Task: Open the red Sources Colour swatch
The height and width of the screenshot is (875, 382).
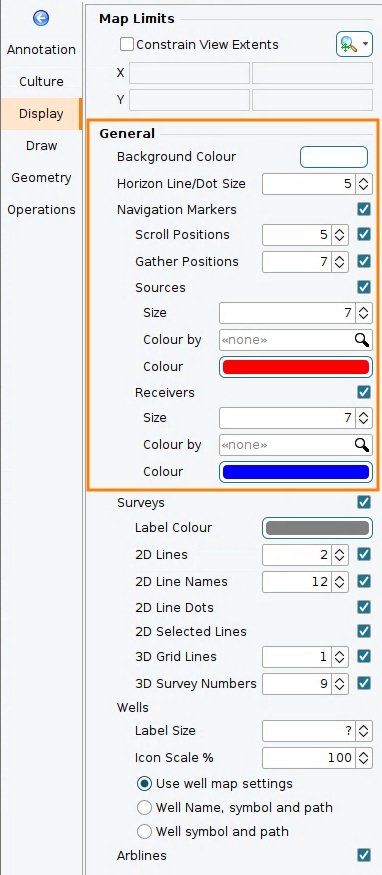Action: [296, 367]
